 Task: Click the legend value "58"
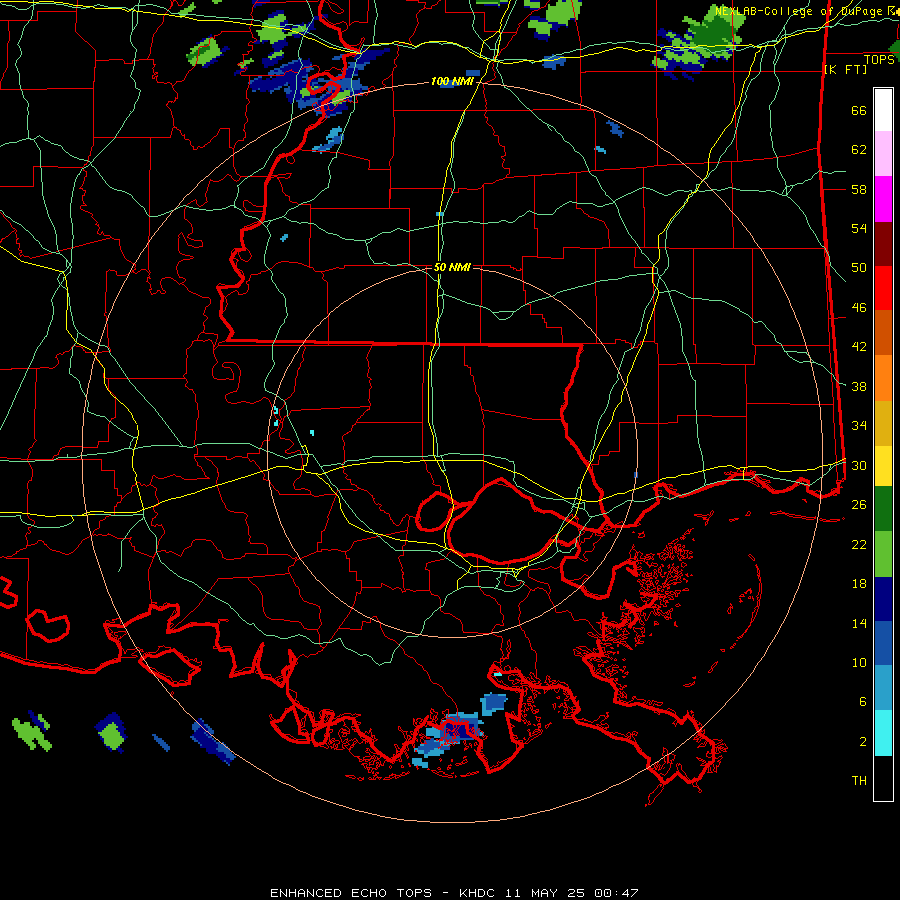859,189
